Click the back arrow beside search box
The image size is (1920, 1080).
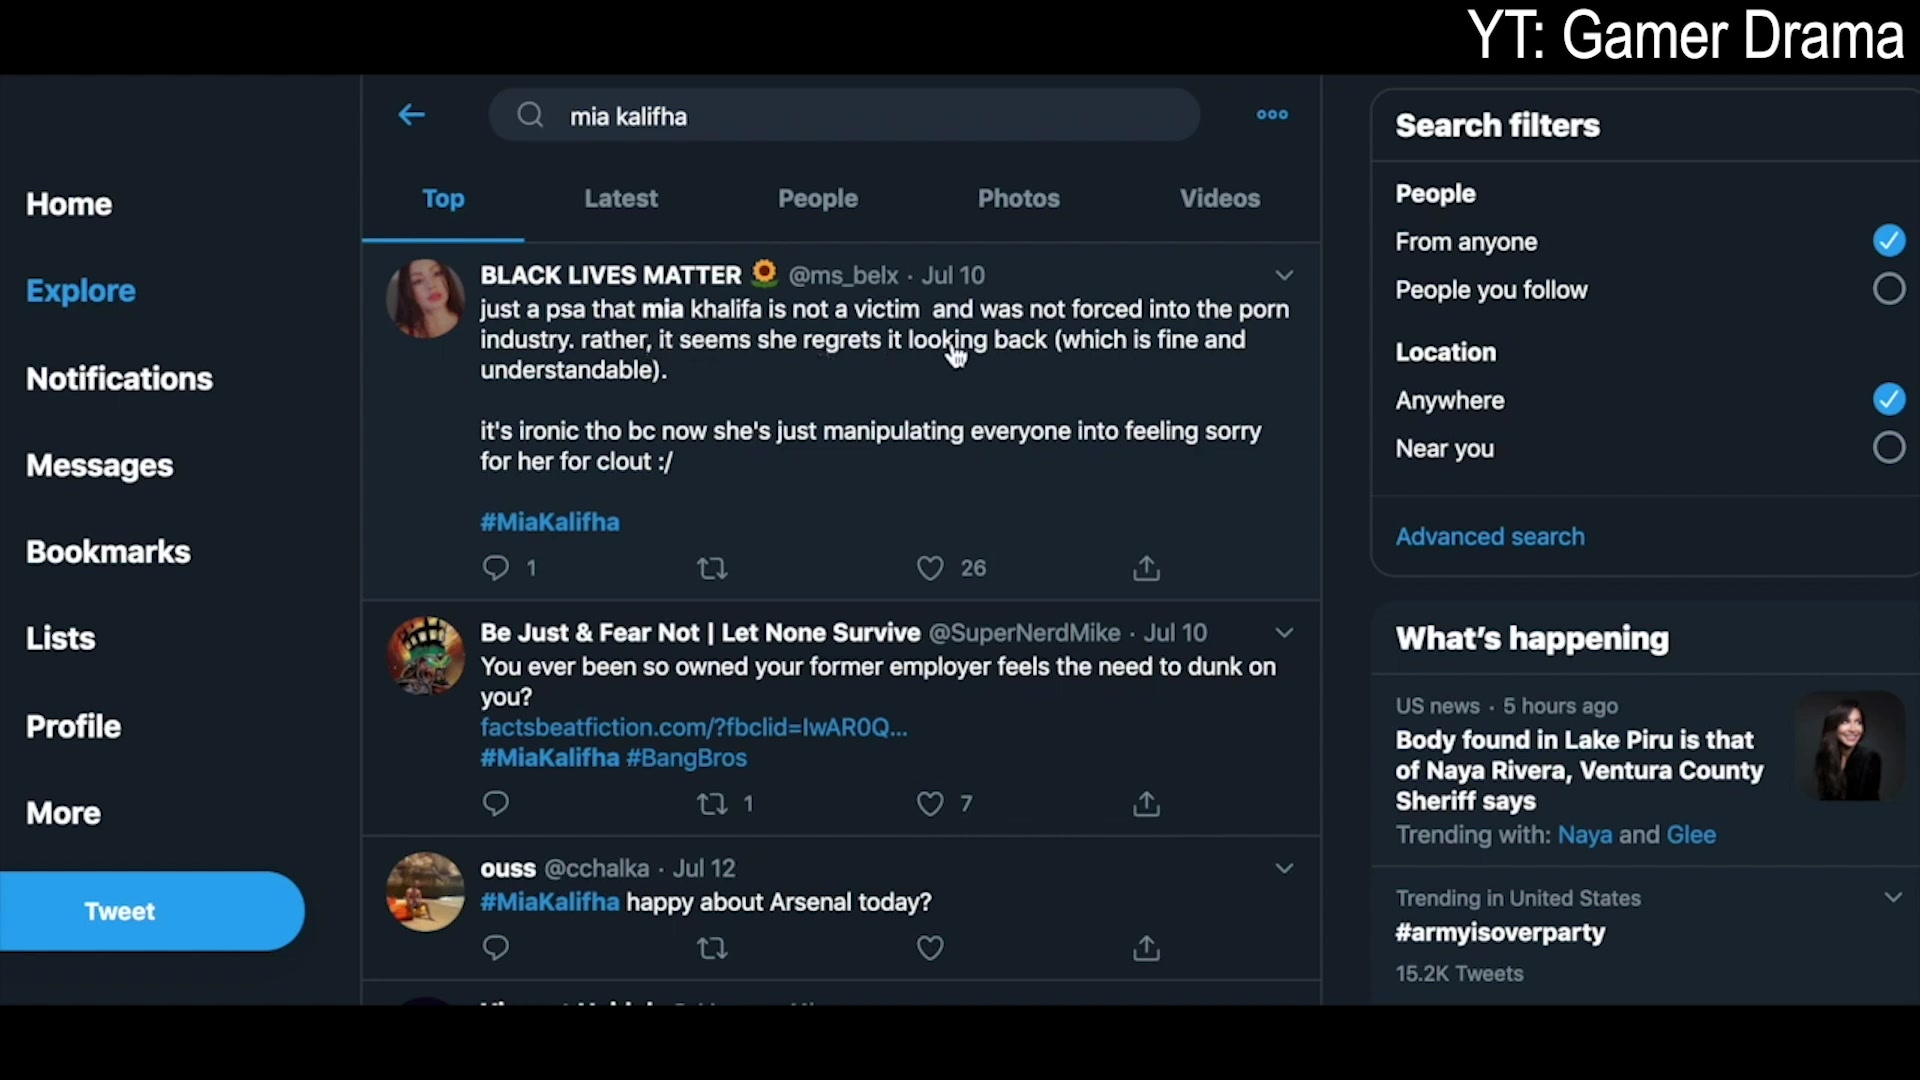411,115
